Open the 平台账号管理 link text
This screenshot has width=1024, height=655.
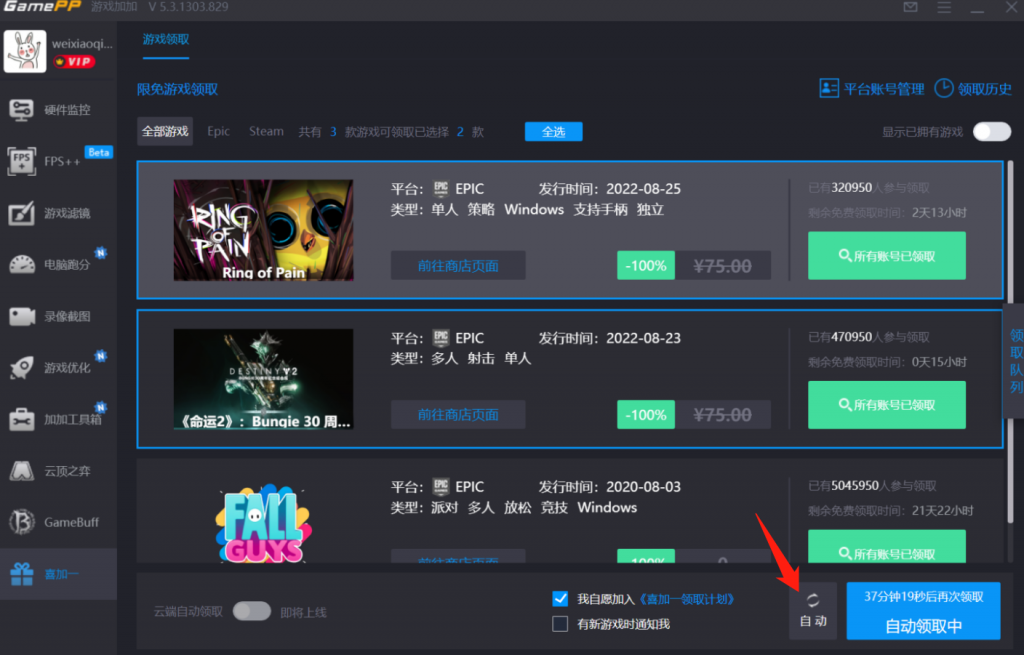point(884,89)
